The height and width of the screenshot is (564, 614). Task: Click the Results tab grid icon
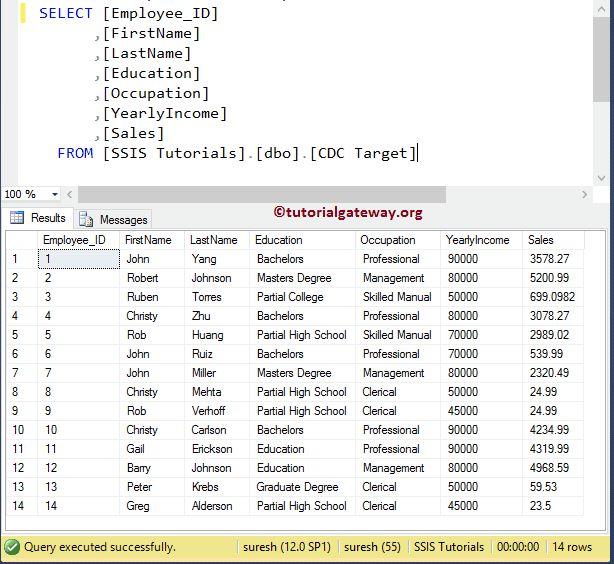tap(17, 218)
